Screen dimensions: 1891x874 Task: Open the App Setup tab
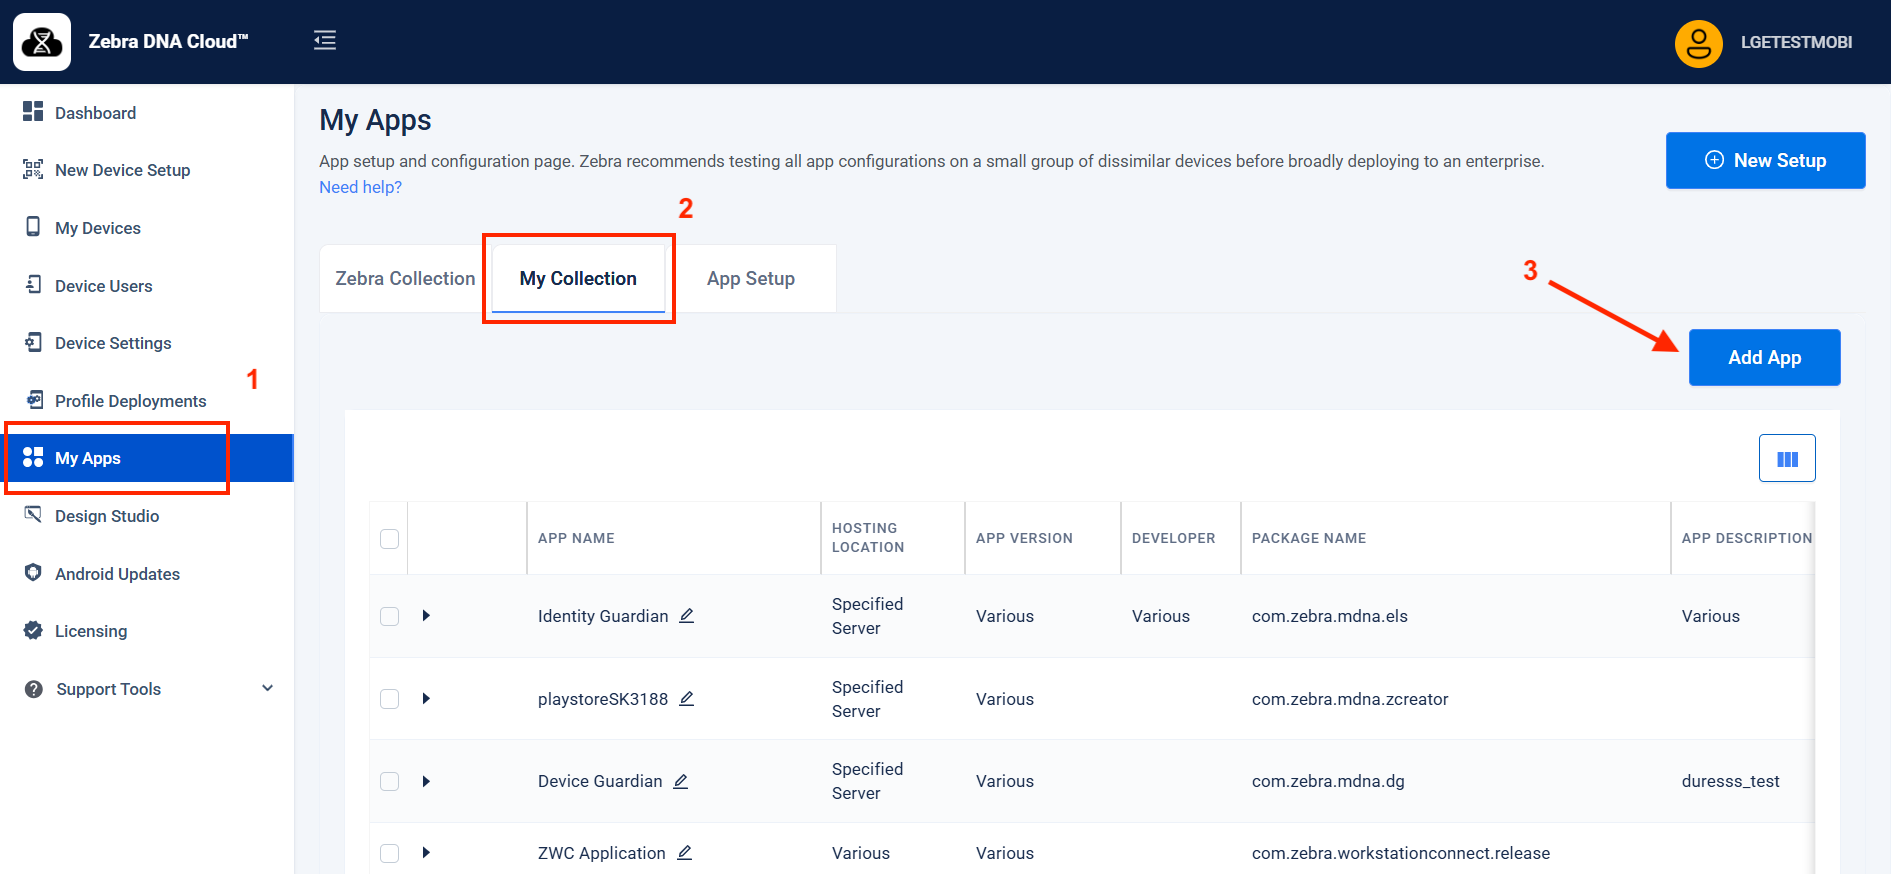coord(751,279)
